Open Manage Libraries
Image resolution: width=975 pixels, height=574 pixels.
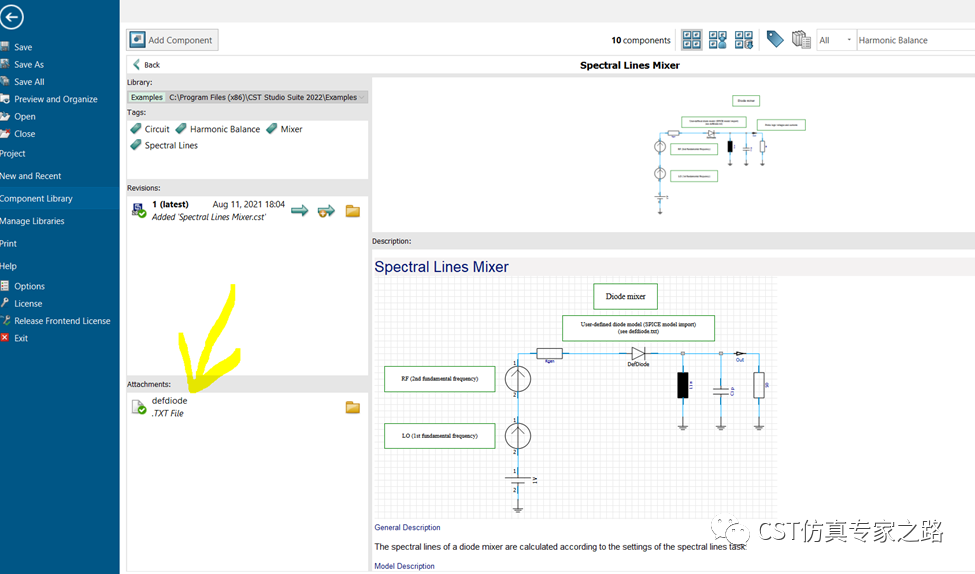[x=32, y=221]
